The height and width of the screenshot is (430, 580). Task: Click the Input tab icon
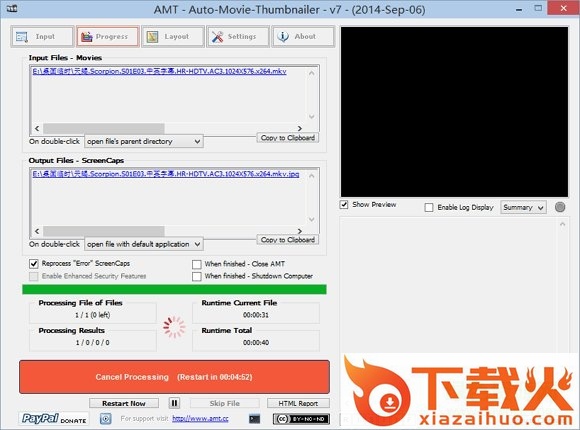(22, 37)
